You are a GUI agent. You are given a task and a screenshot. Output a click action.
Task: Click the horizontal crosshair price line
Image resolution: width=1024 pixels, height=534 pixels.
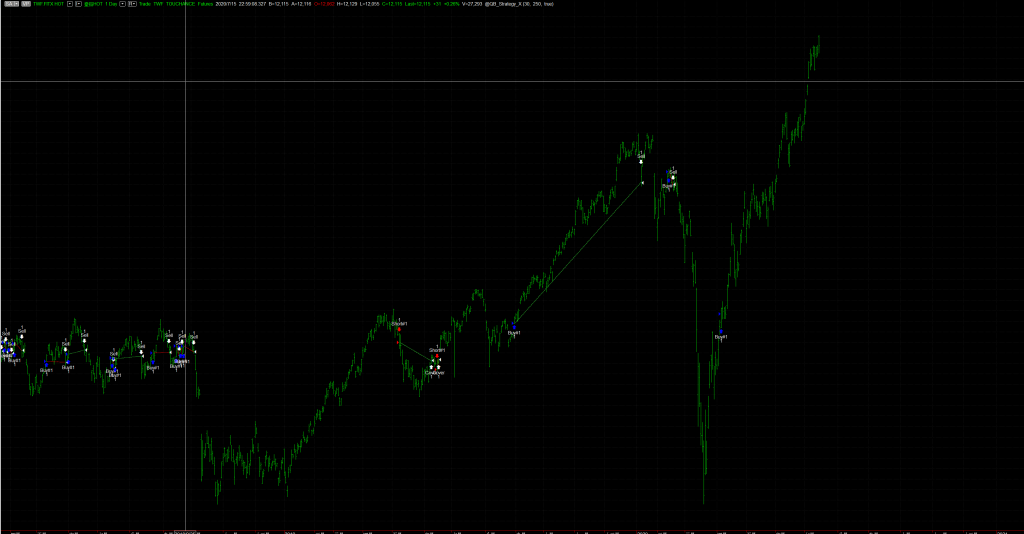(500, 80)
